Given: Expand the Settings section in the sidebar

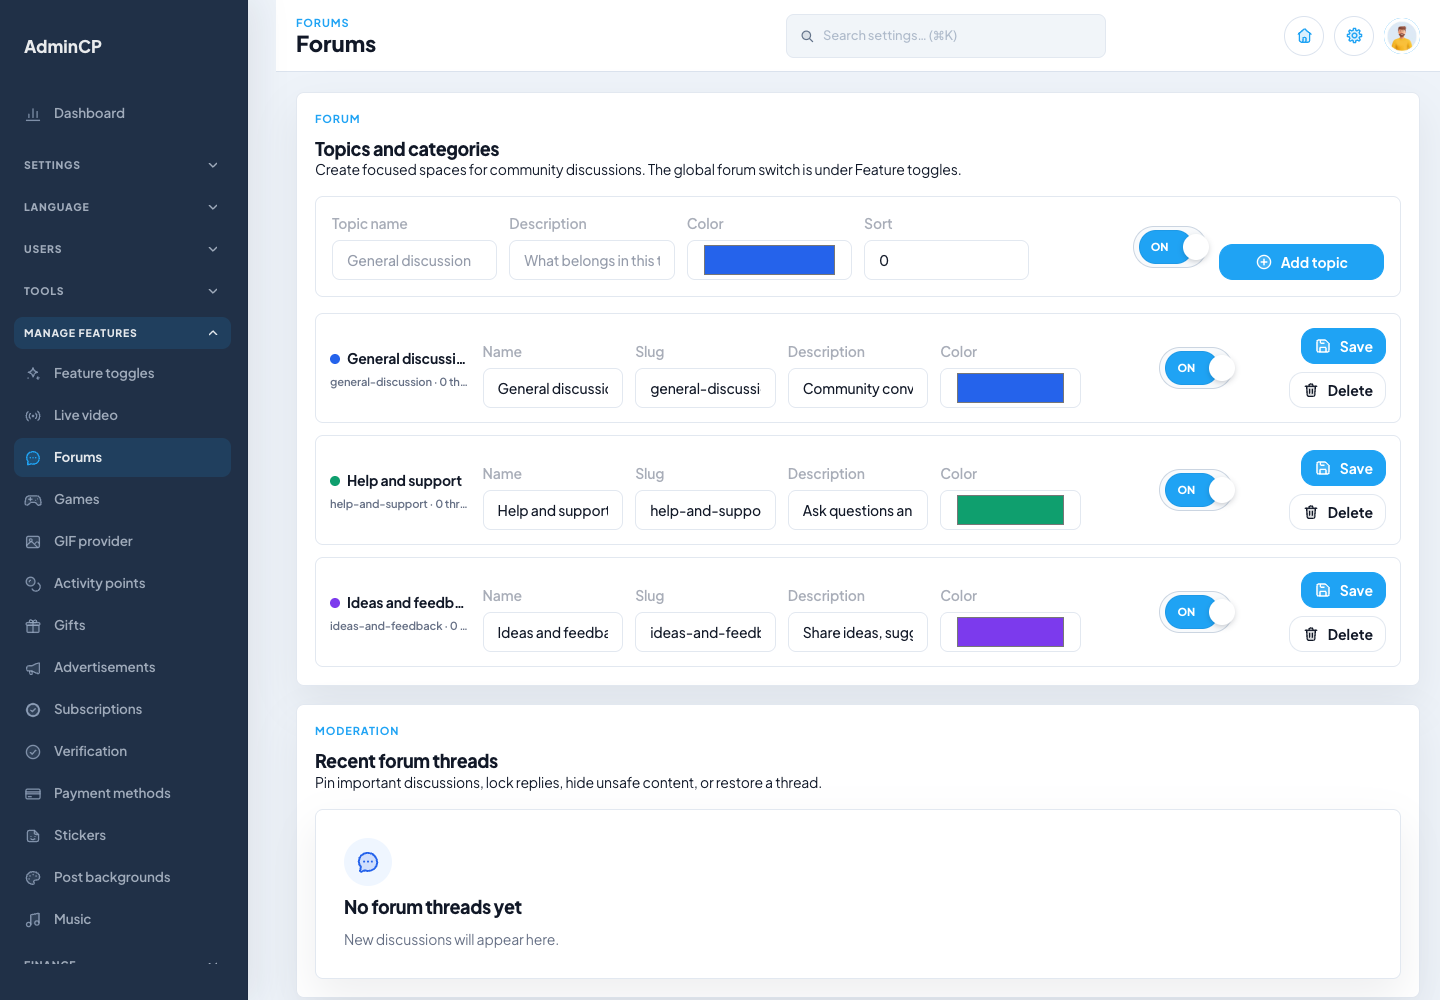Looking at the screenshot, I should pos(122,165).
